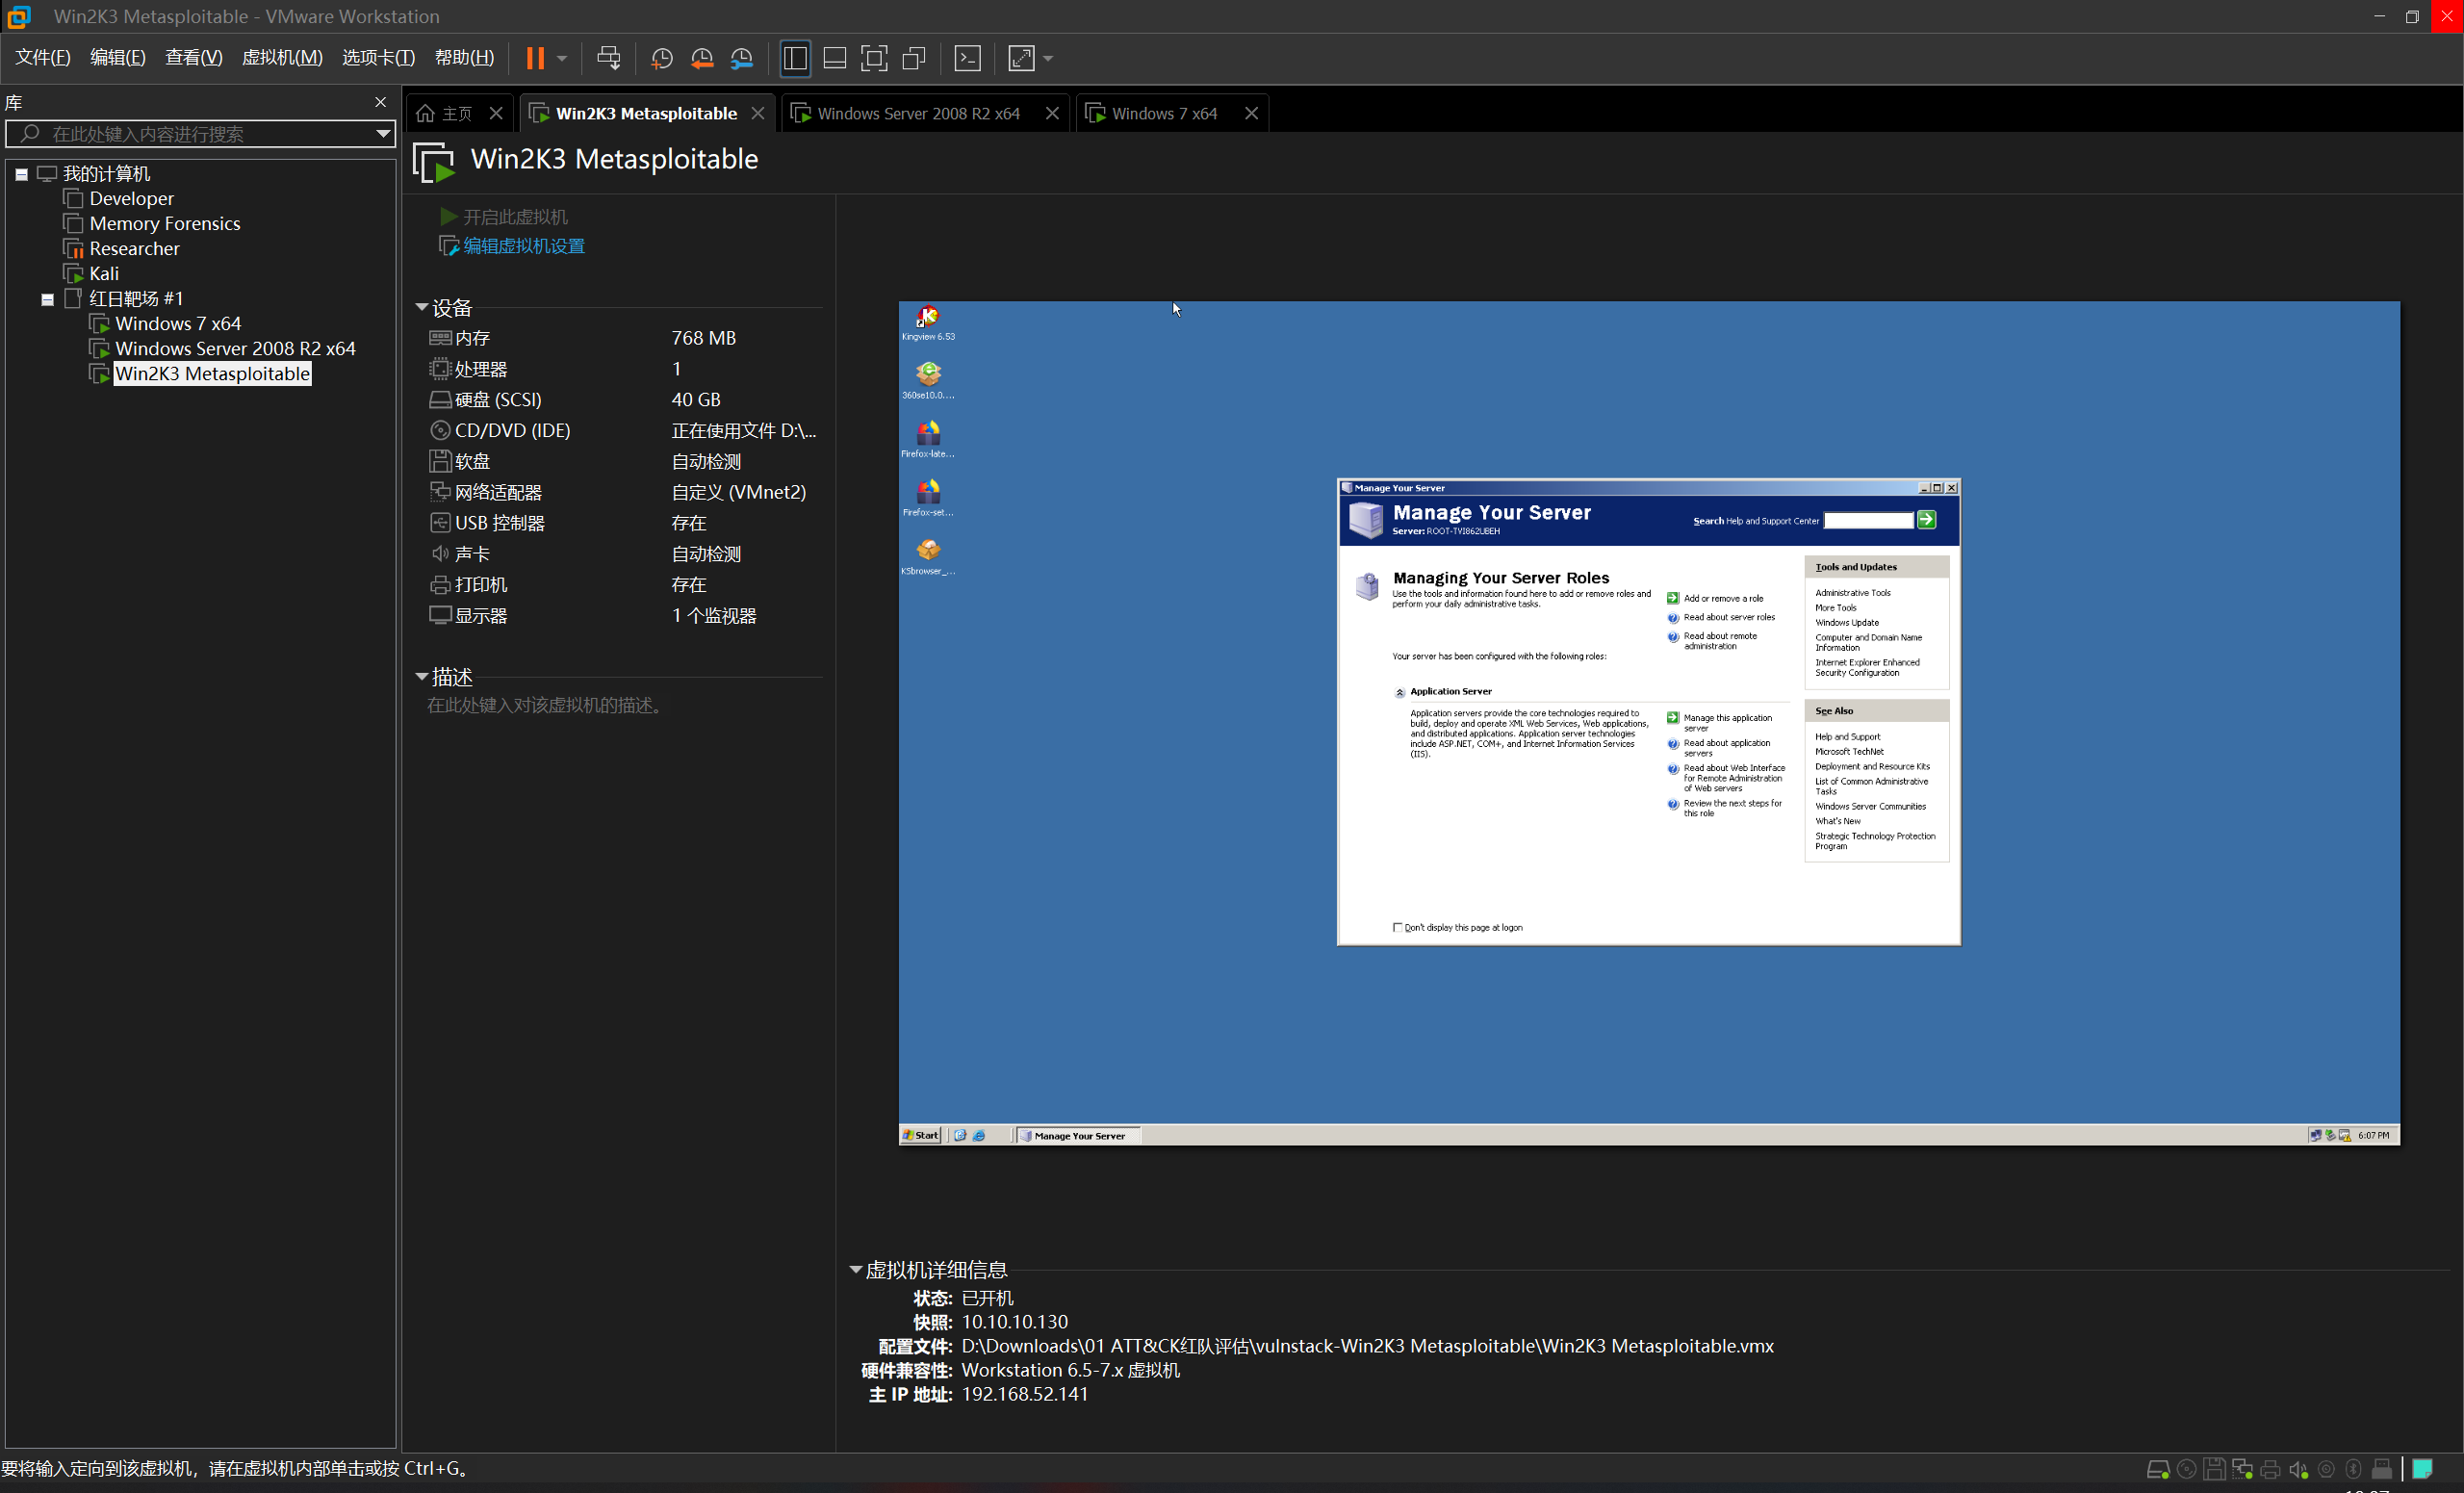Viewport: 2464px width, 1493px height.
Task: Select Memory Forensics in library tree
Action: [165, 223]
